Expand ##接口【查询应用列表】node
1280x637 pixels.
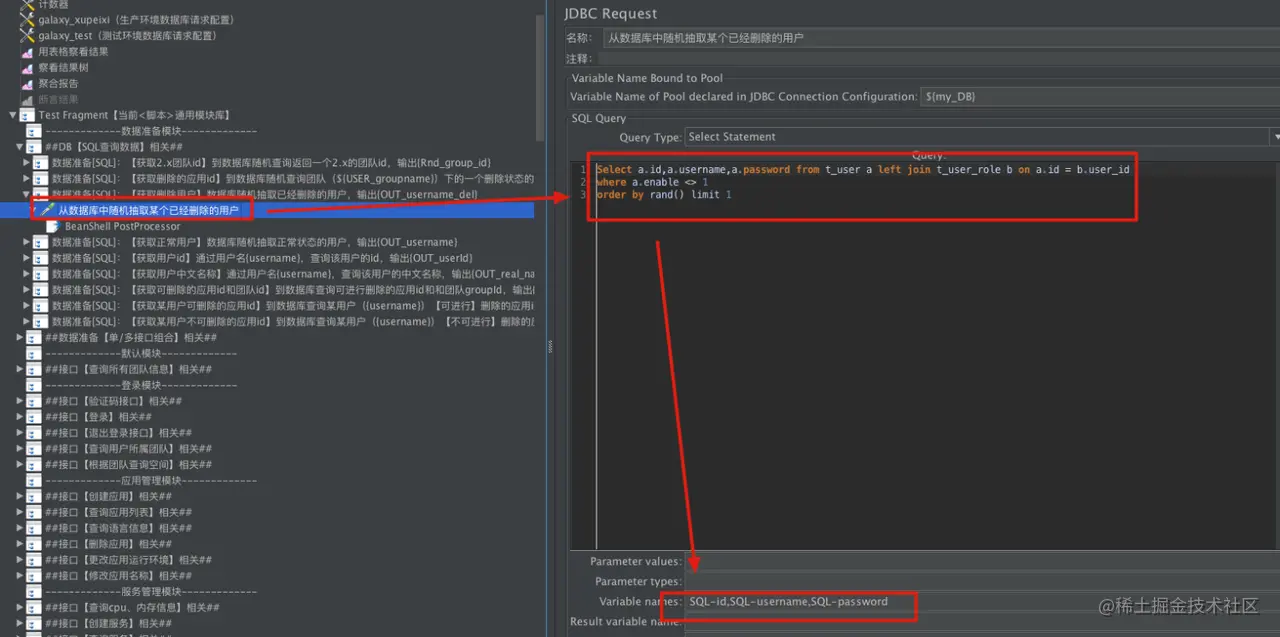20,512
